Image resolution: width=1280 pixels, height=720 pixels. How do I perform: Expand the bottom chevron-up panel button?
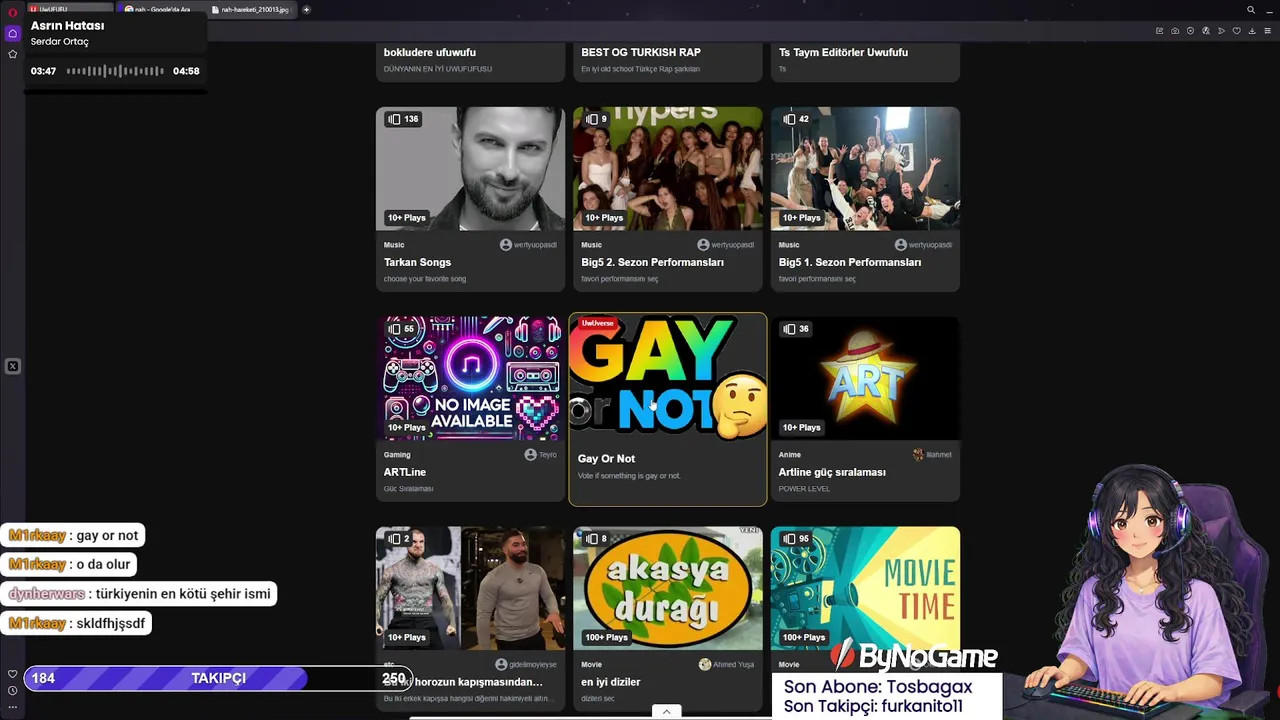(666, 712)
